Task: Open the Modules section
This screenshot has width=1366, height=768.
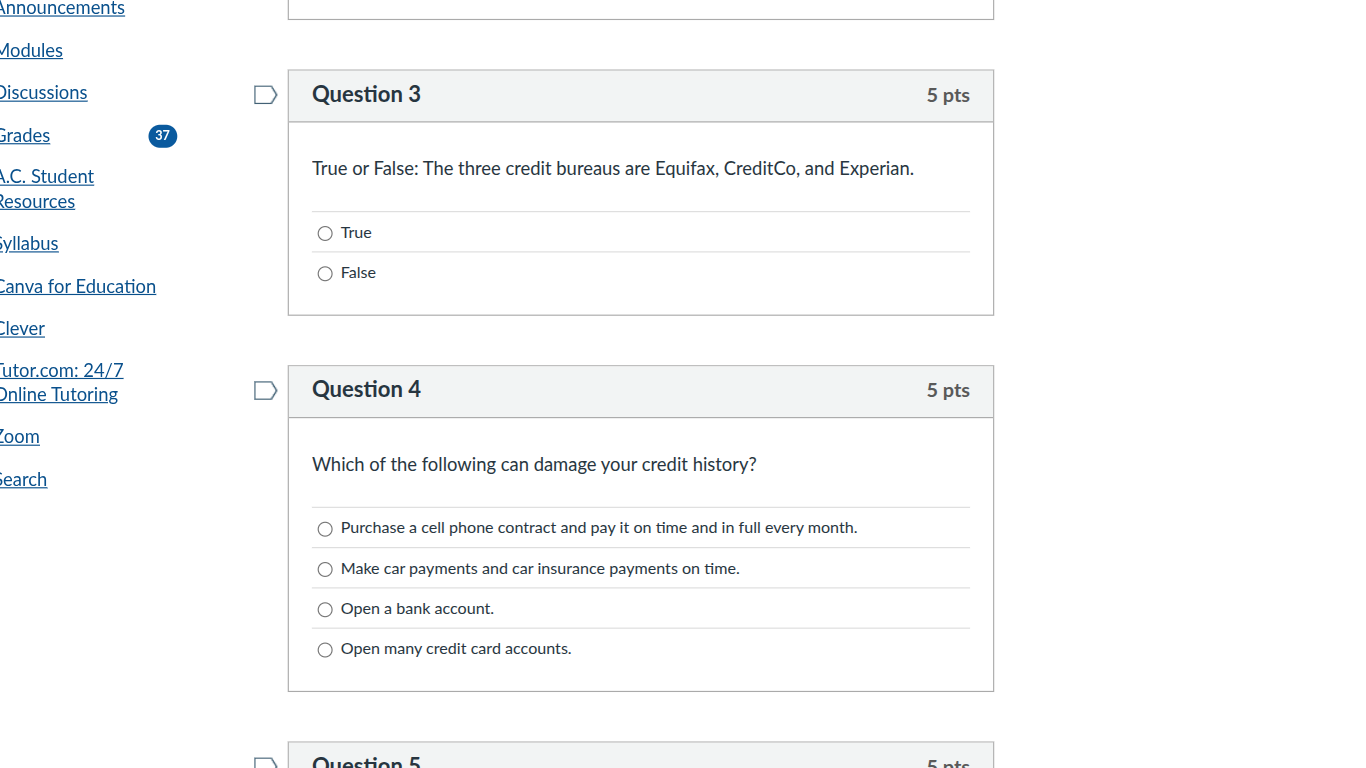Action: tap(31, 50)
